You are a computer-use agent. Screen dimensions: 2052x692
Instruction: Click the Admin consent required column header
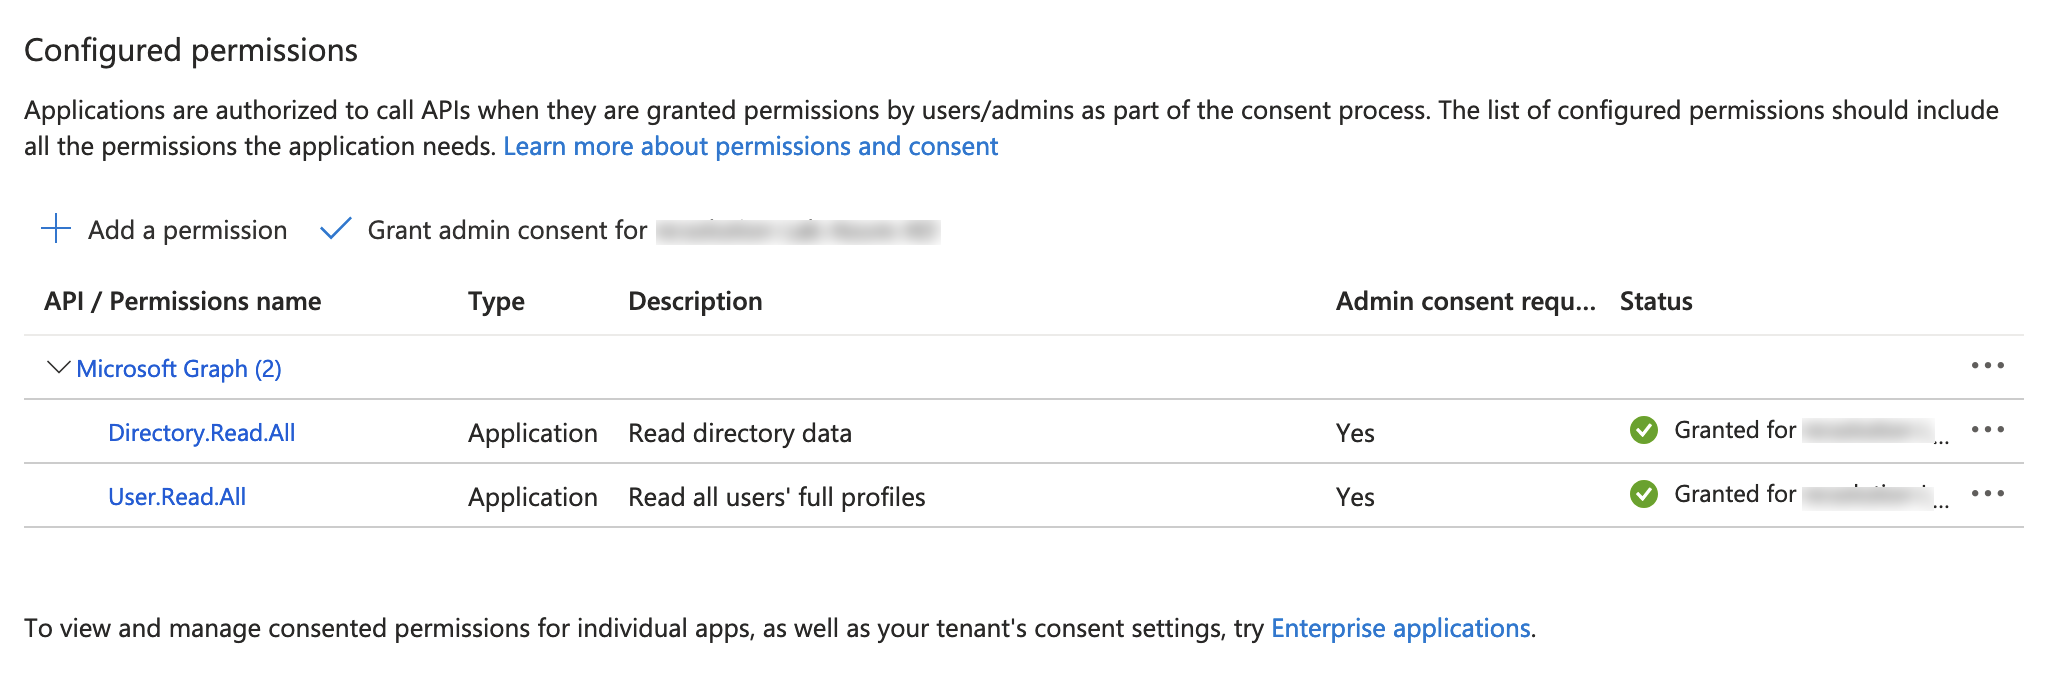click(1465, 302)
